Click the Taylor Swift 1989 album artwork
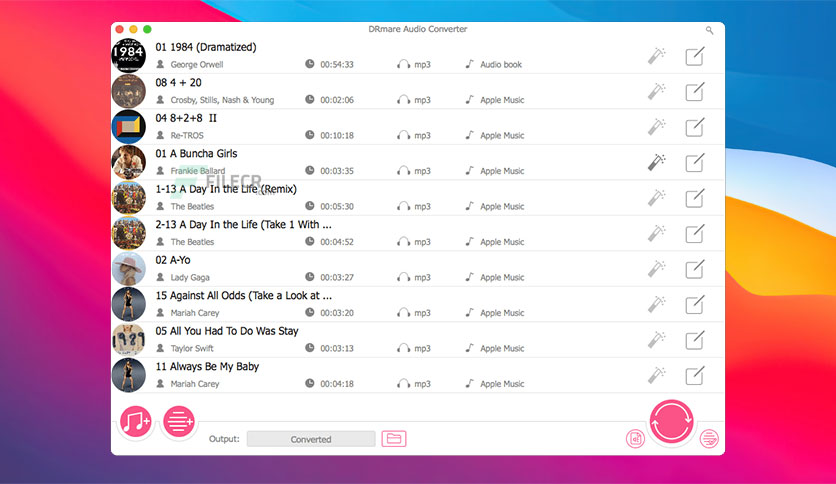836x484 pixels. [x=128, y=340]
